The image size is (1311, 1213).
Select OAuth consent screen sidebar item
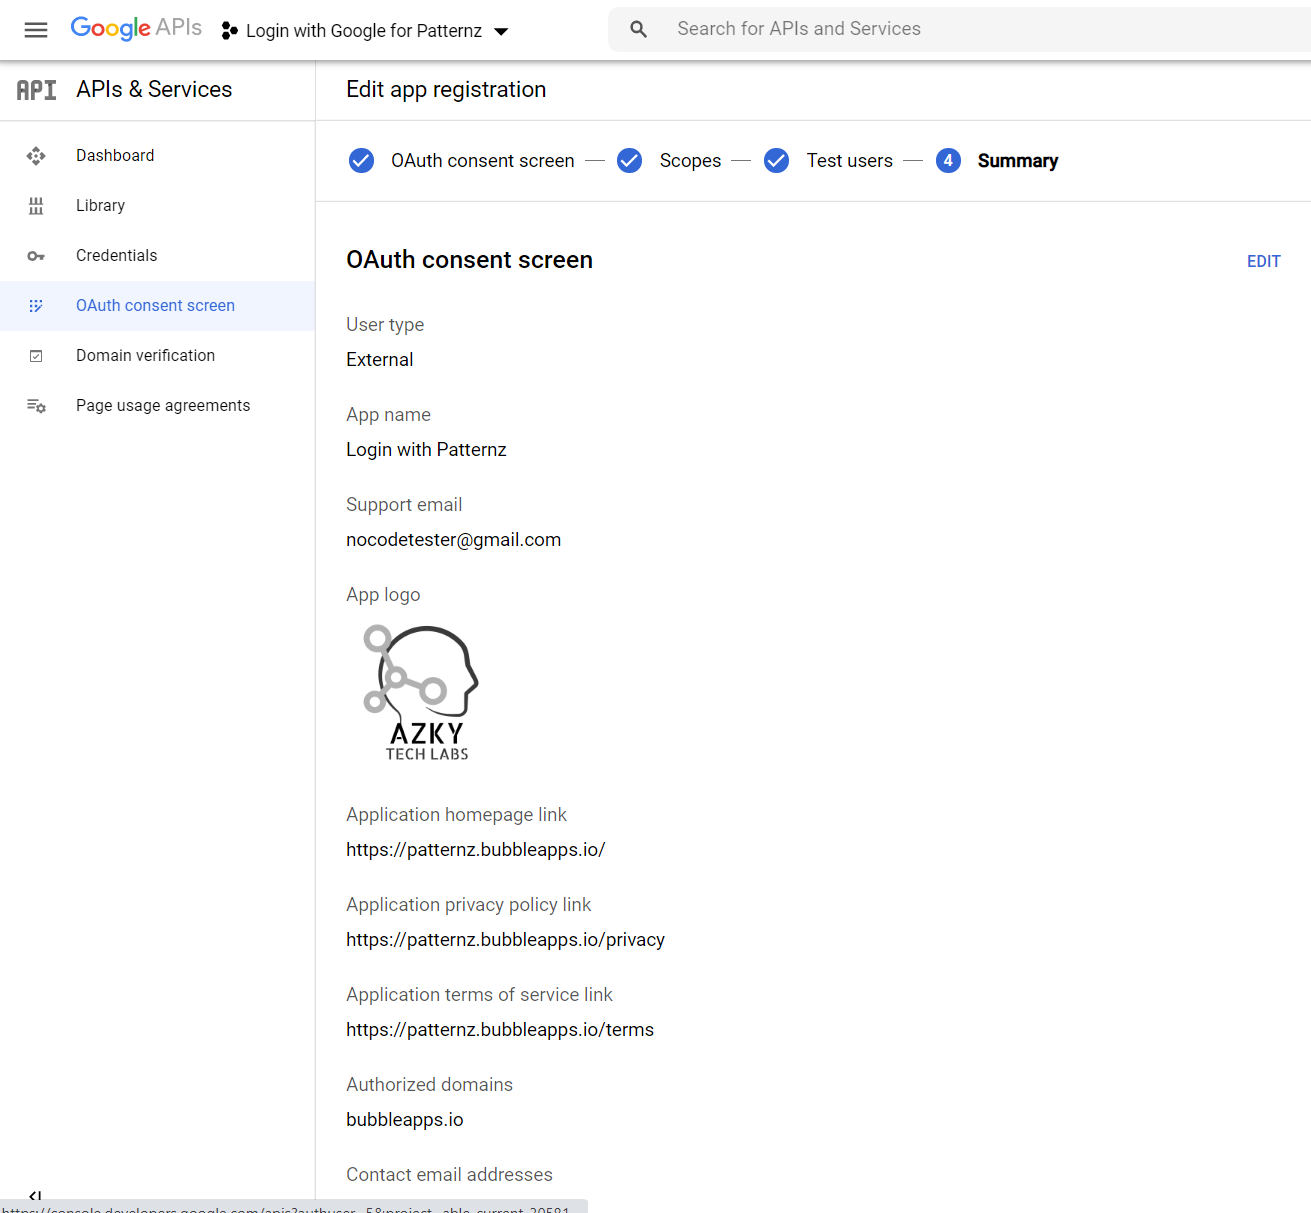click(155, 306)
